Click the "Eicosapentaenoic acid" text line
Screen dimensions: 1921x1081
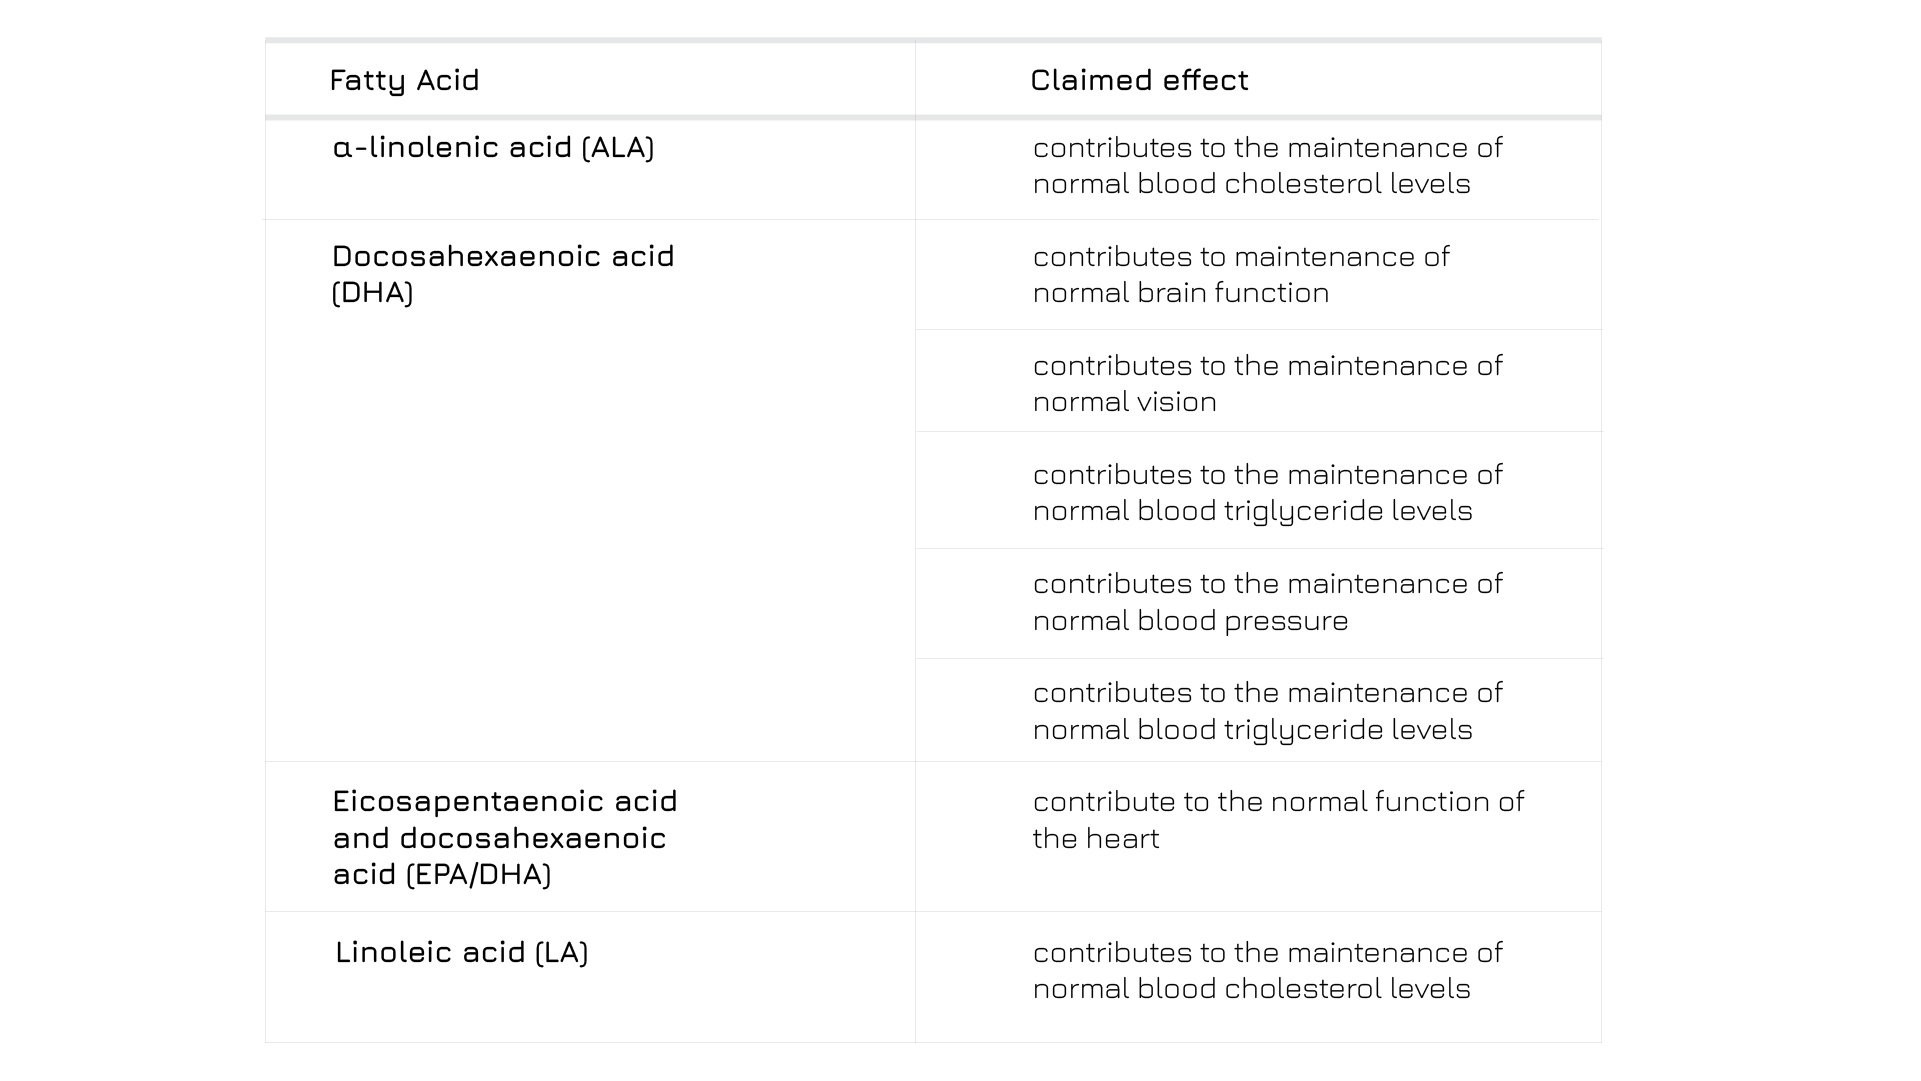coord(505,801)
